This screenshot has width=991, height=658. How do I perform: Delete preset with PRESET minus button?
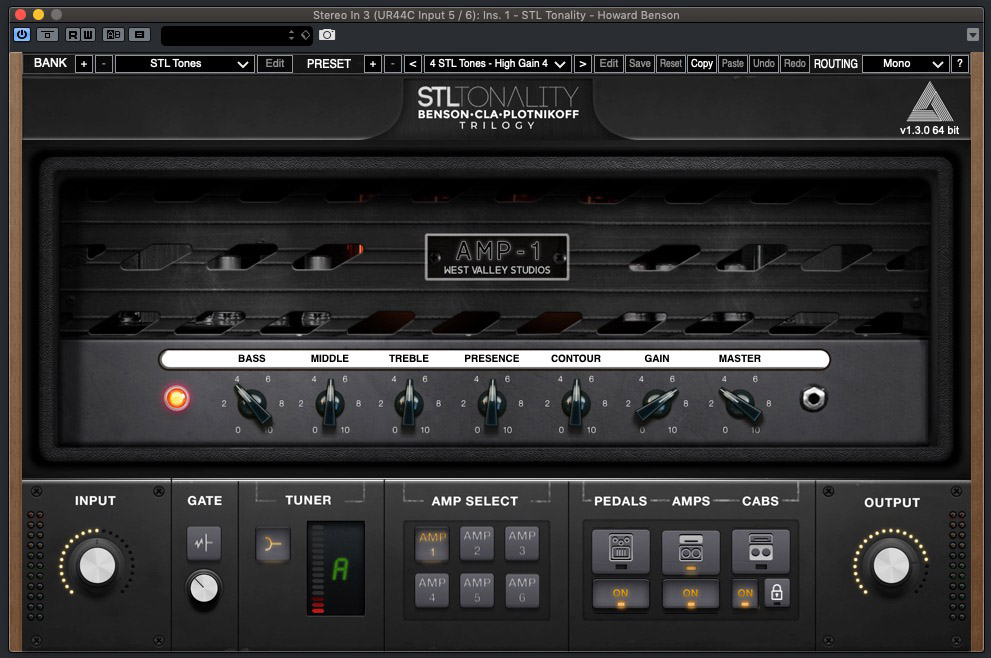click(x=393, y=64)
